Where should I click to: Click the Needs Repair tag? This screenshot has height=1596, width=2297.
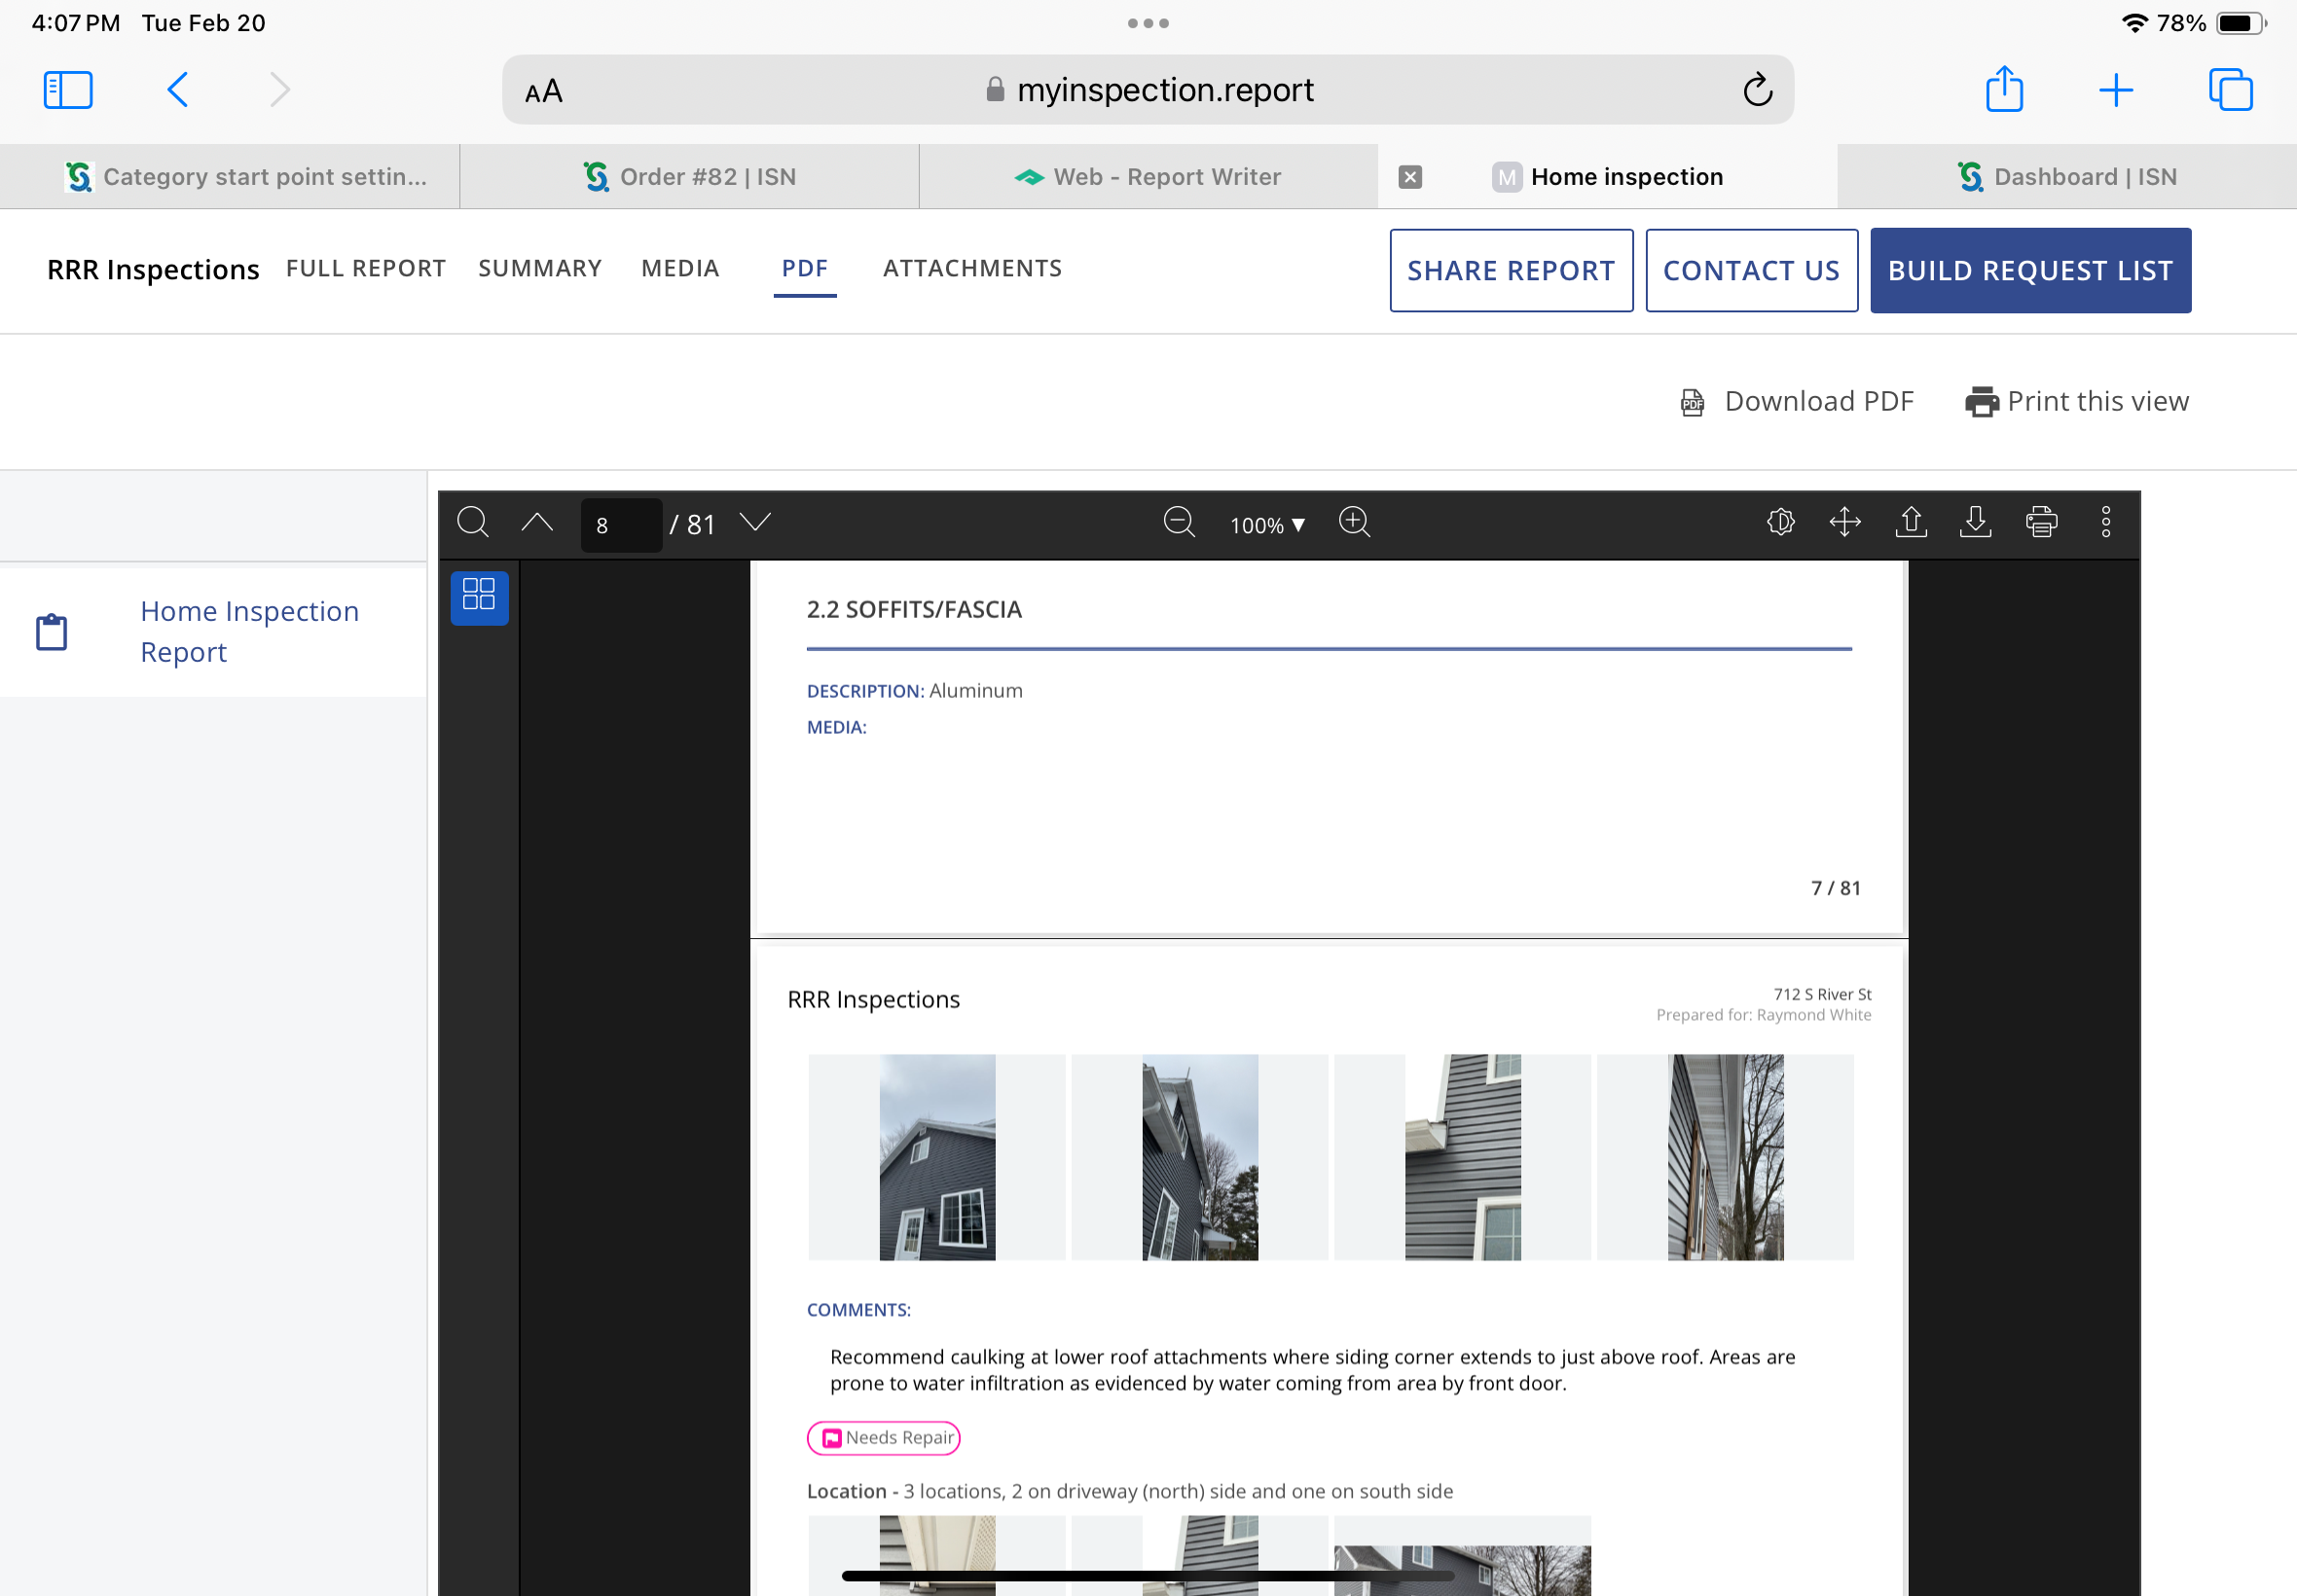pyautogui.click(x=883, y=1437)
